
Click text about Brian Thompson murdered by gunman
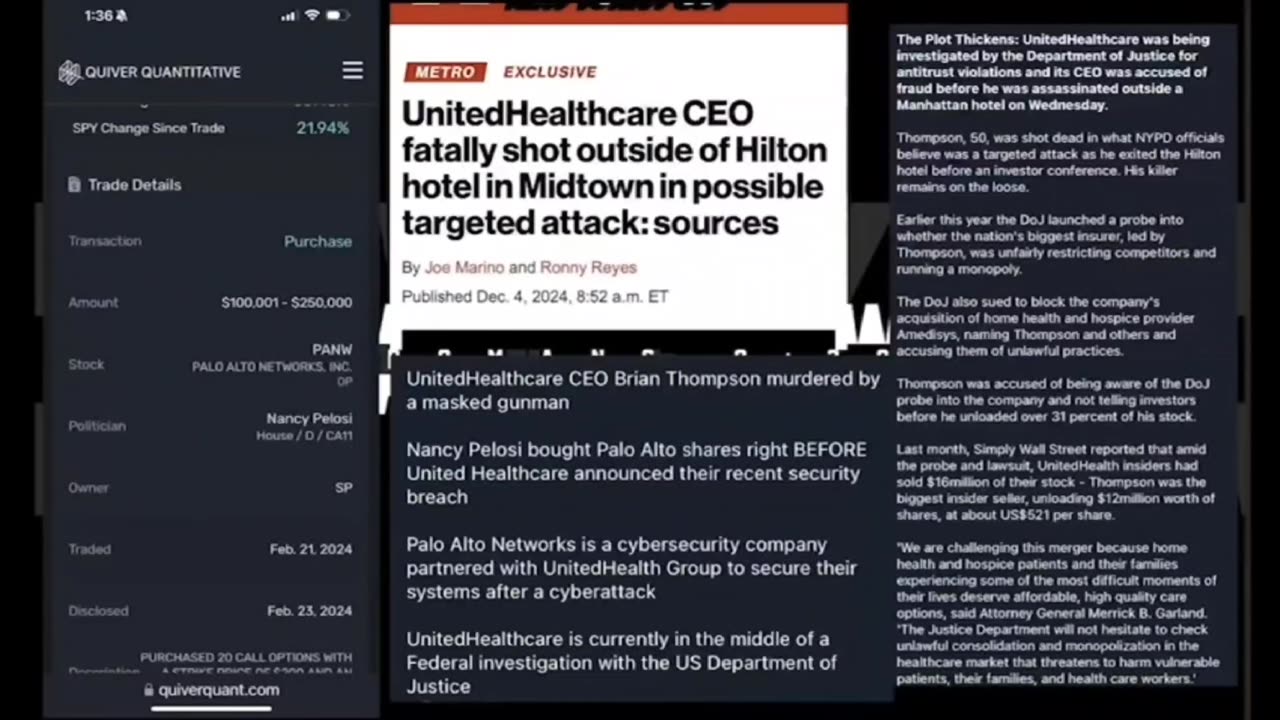coord(642,391)
